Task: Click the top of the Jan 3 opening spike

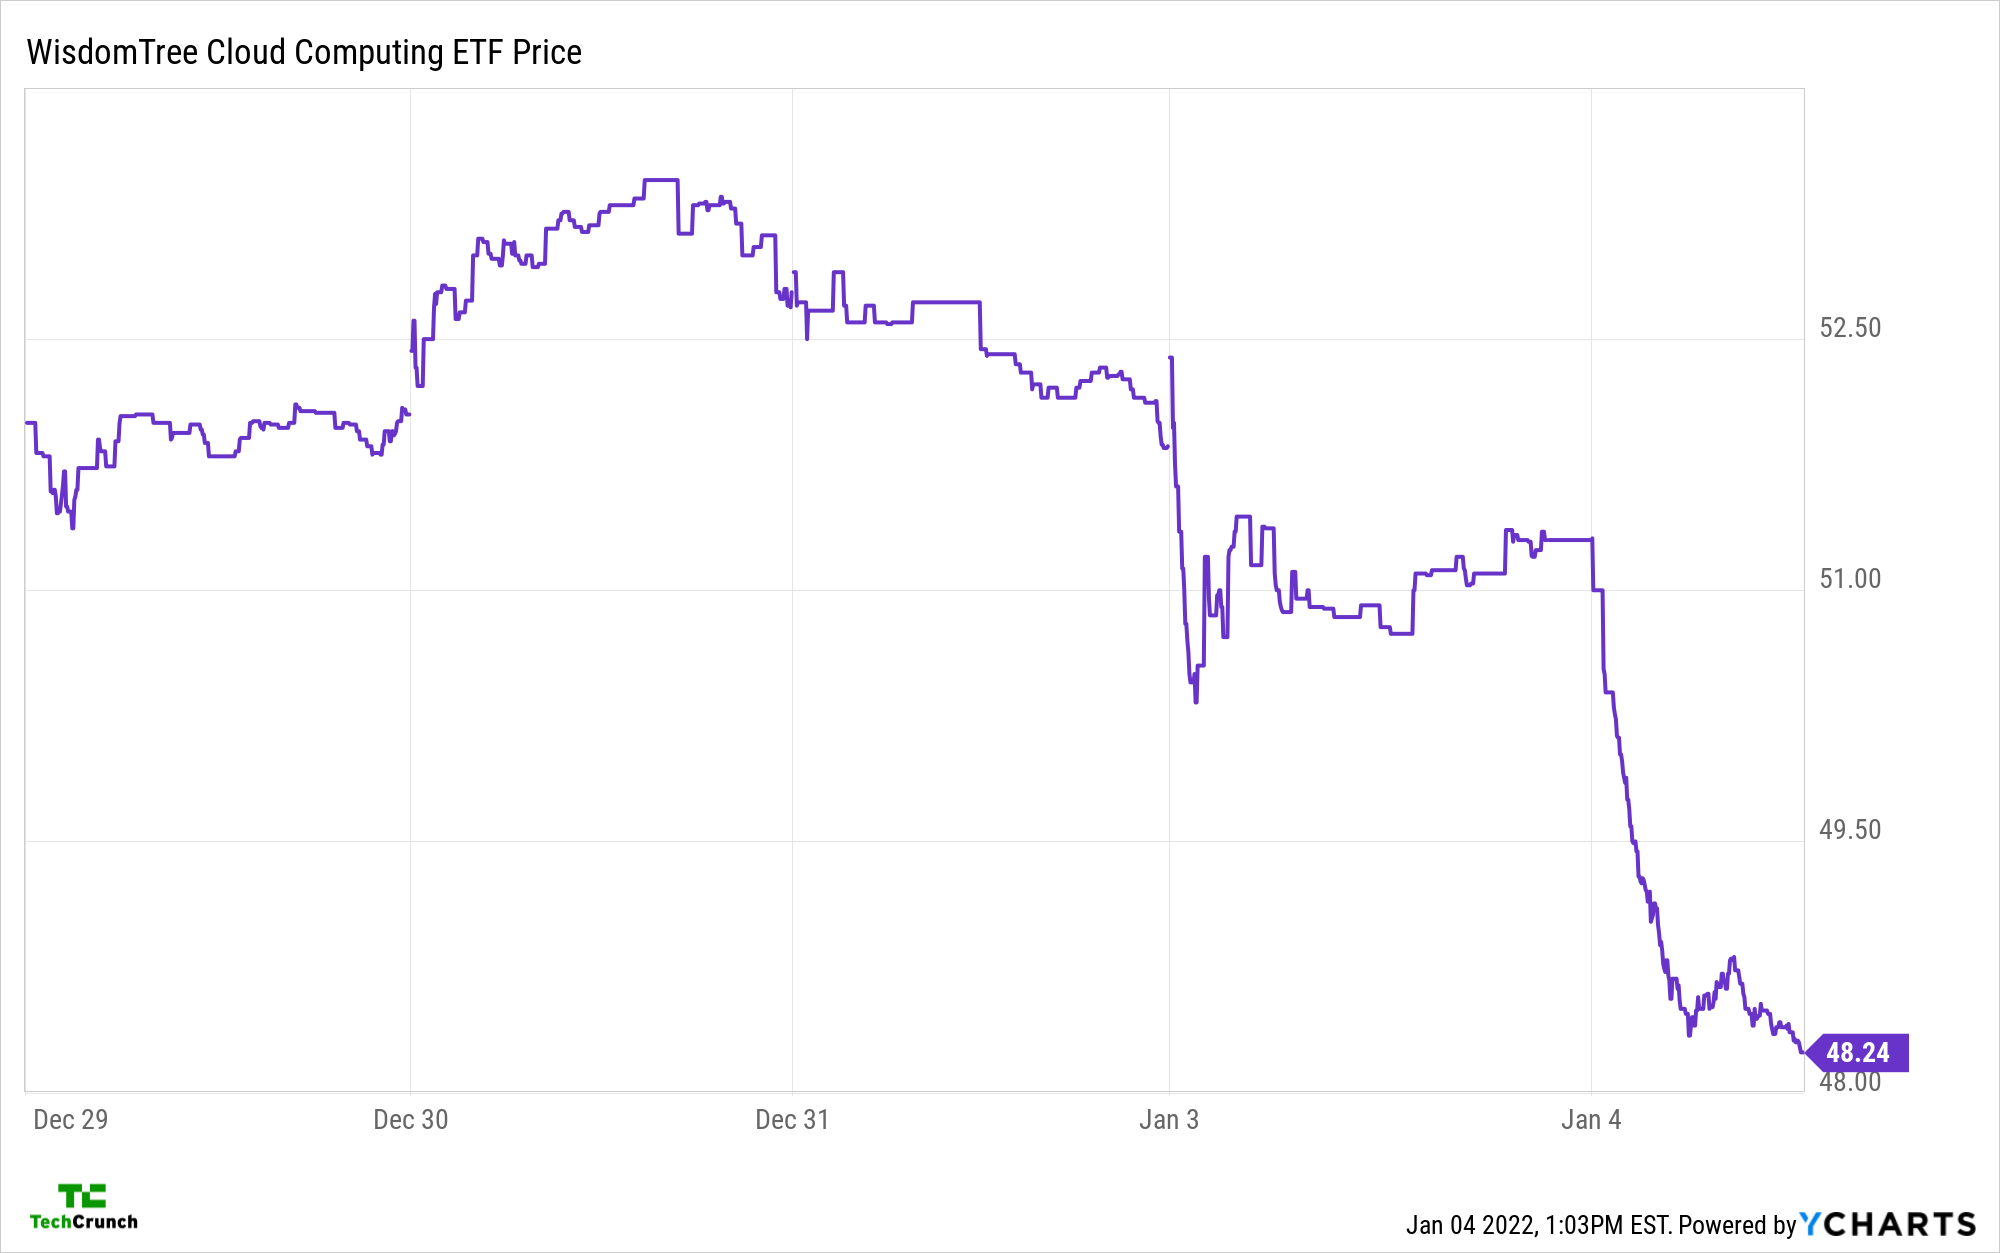Action: 1170,357
